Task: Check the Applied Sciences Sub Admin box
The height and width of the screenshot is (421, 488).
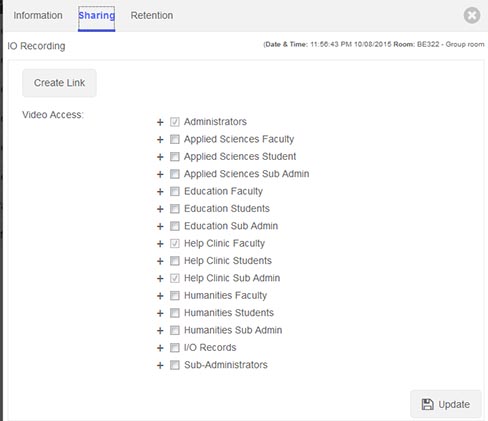Action: click(x=175, y=174)
